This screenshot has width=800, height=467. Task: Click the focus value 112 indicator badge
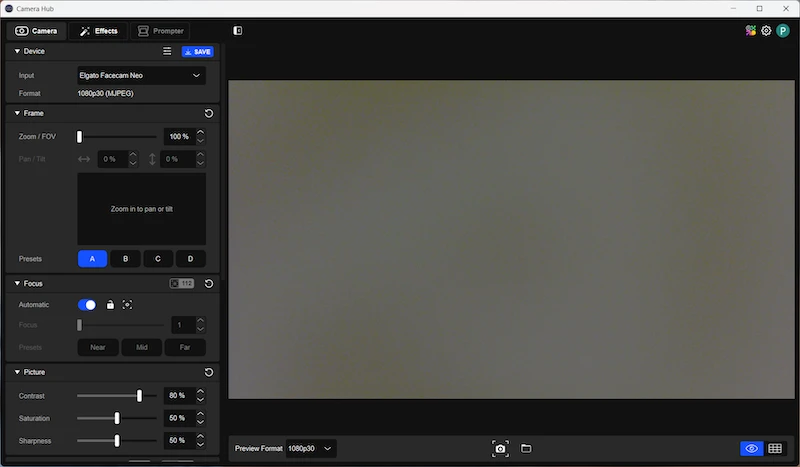[x=182, y=283]
